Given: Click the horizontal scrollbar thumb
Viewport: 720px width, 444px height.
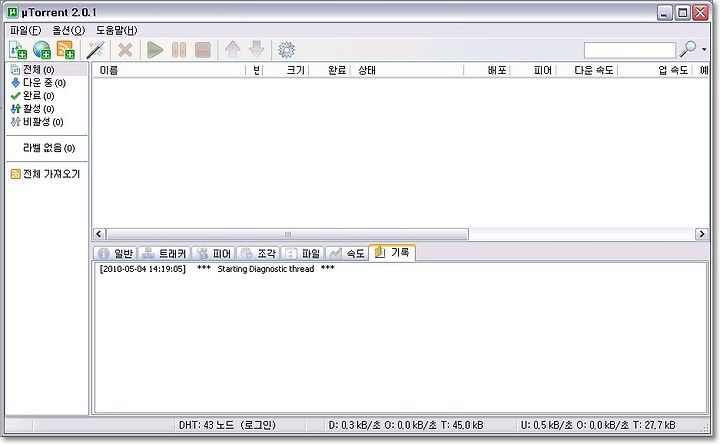Looking at the screenshot, I should 287,234.
